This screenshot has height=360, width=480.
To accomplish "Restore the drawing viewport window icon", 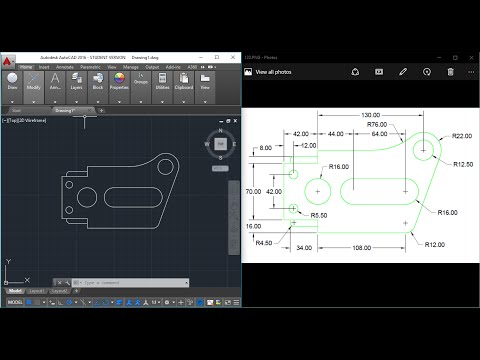I will point(228,121).
